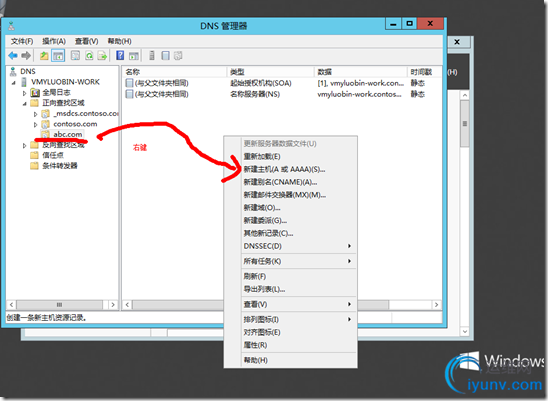548x401 pixels.
Task: Choose 新建主机(A 或 AAAA)(S)... from context menu
Action: tap(284, 169)
